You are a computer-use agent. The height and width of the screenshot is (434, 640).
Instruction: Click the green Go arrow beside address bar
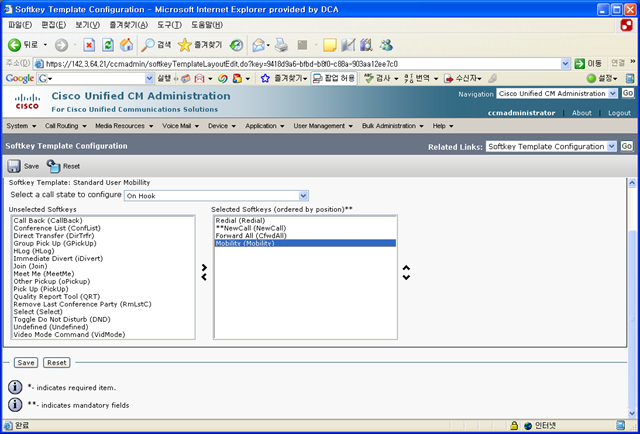point(580,64)
